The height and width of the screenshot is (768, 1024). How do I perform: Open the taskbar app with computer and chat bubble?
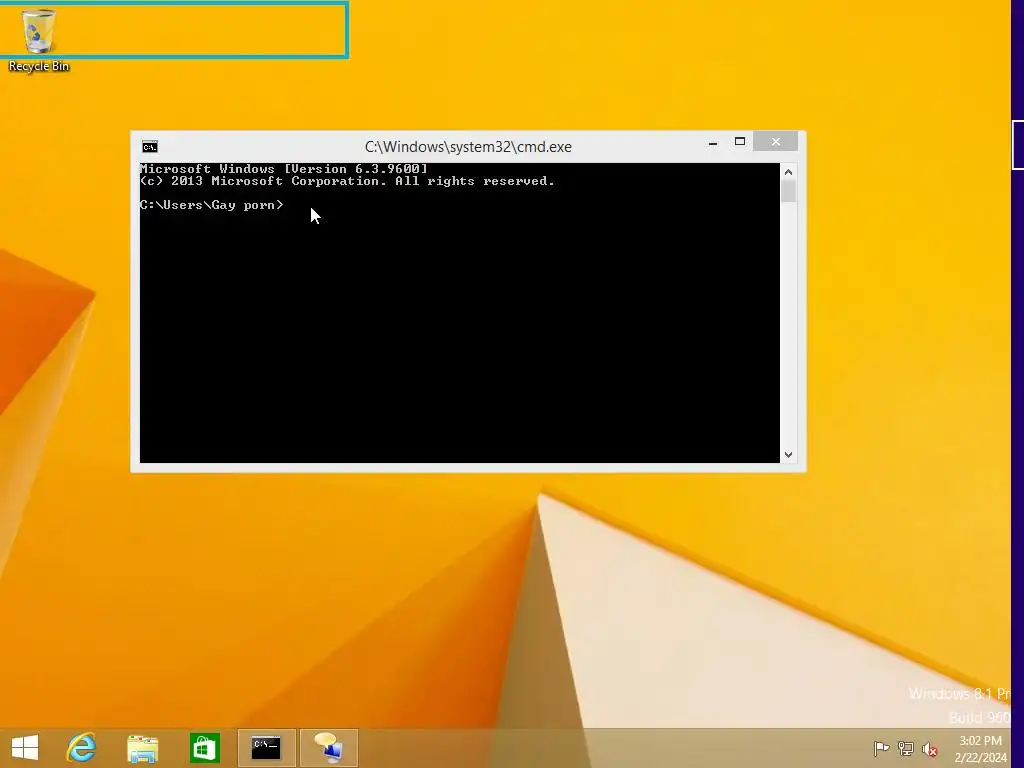point(329,748)
